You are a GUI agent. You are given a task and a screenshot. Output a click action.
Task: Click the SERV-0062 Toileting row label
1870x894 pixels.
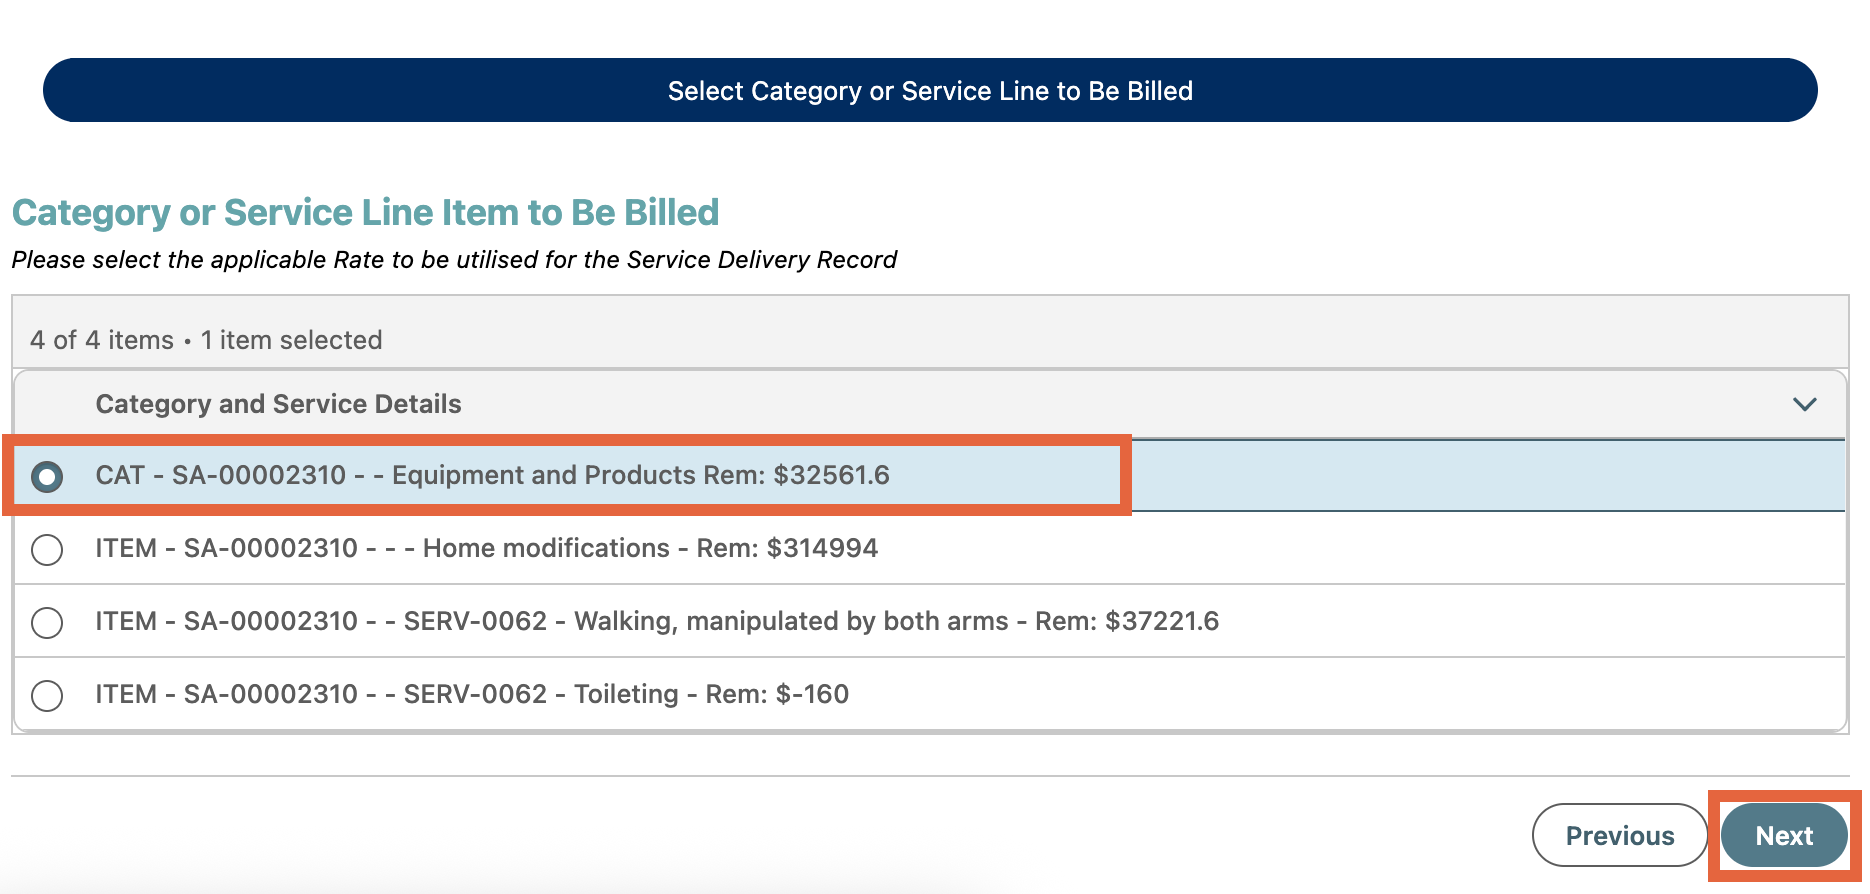tap(471, 694)
